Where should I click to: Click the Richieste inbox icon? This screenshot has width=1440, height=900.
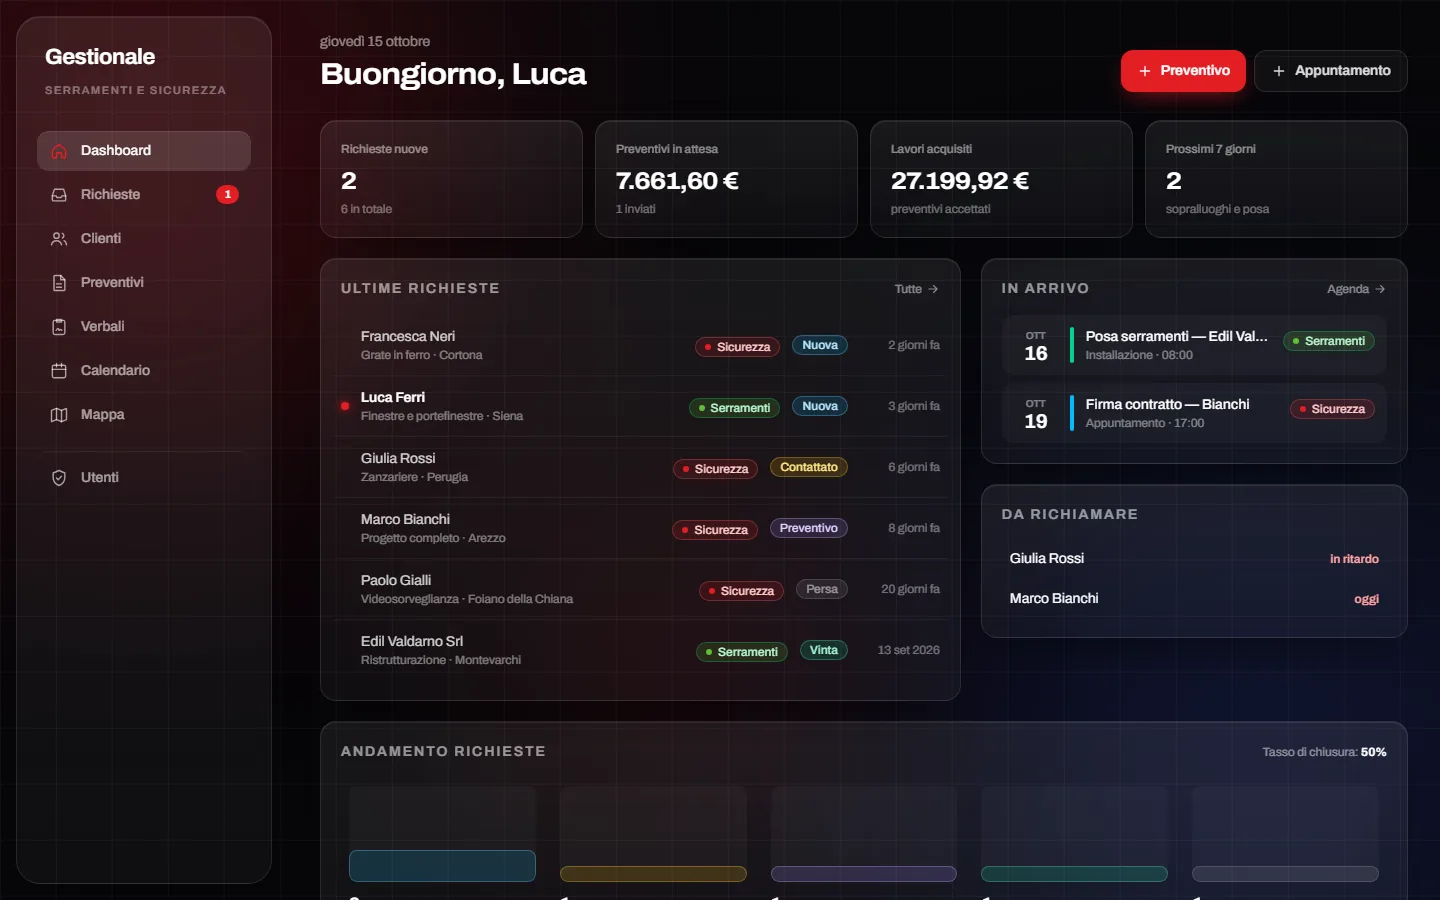click(59, 195)
